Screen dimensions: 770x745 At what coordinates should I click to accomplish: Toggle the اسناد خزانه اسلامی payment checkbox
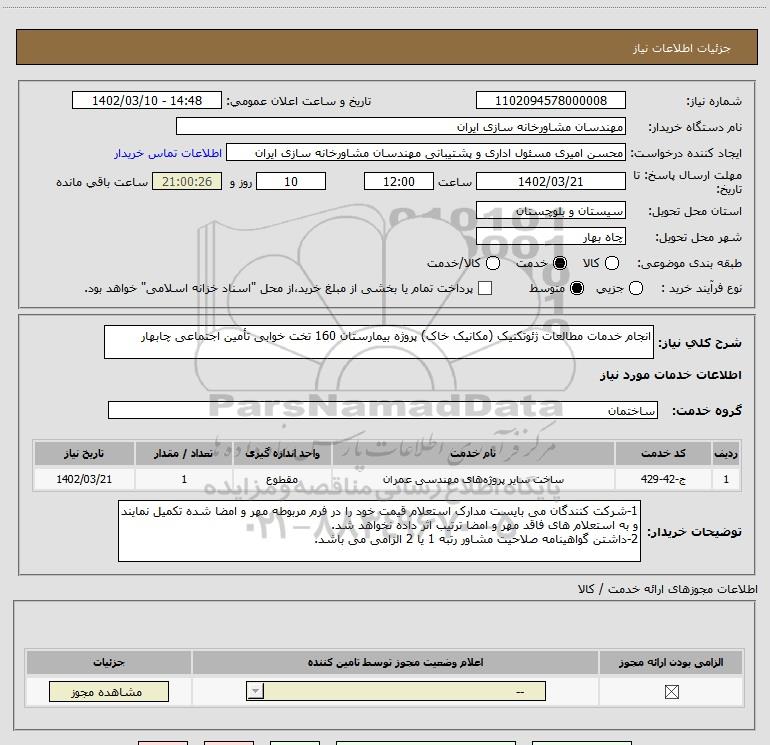point(485,288)
